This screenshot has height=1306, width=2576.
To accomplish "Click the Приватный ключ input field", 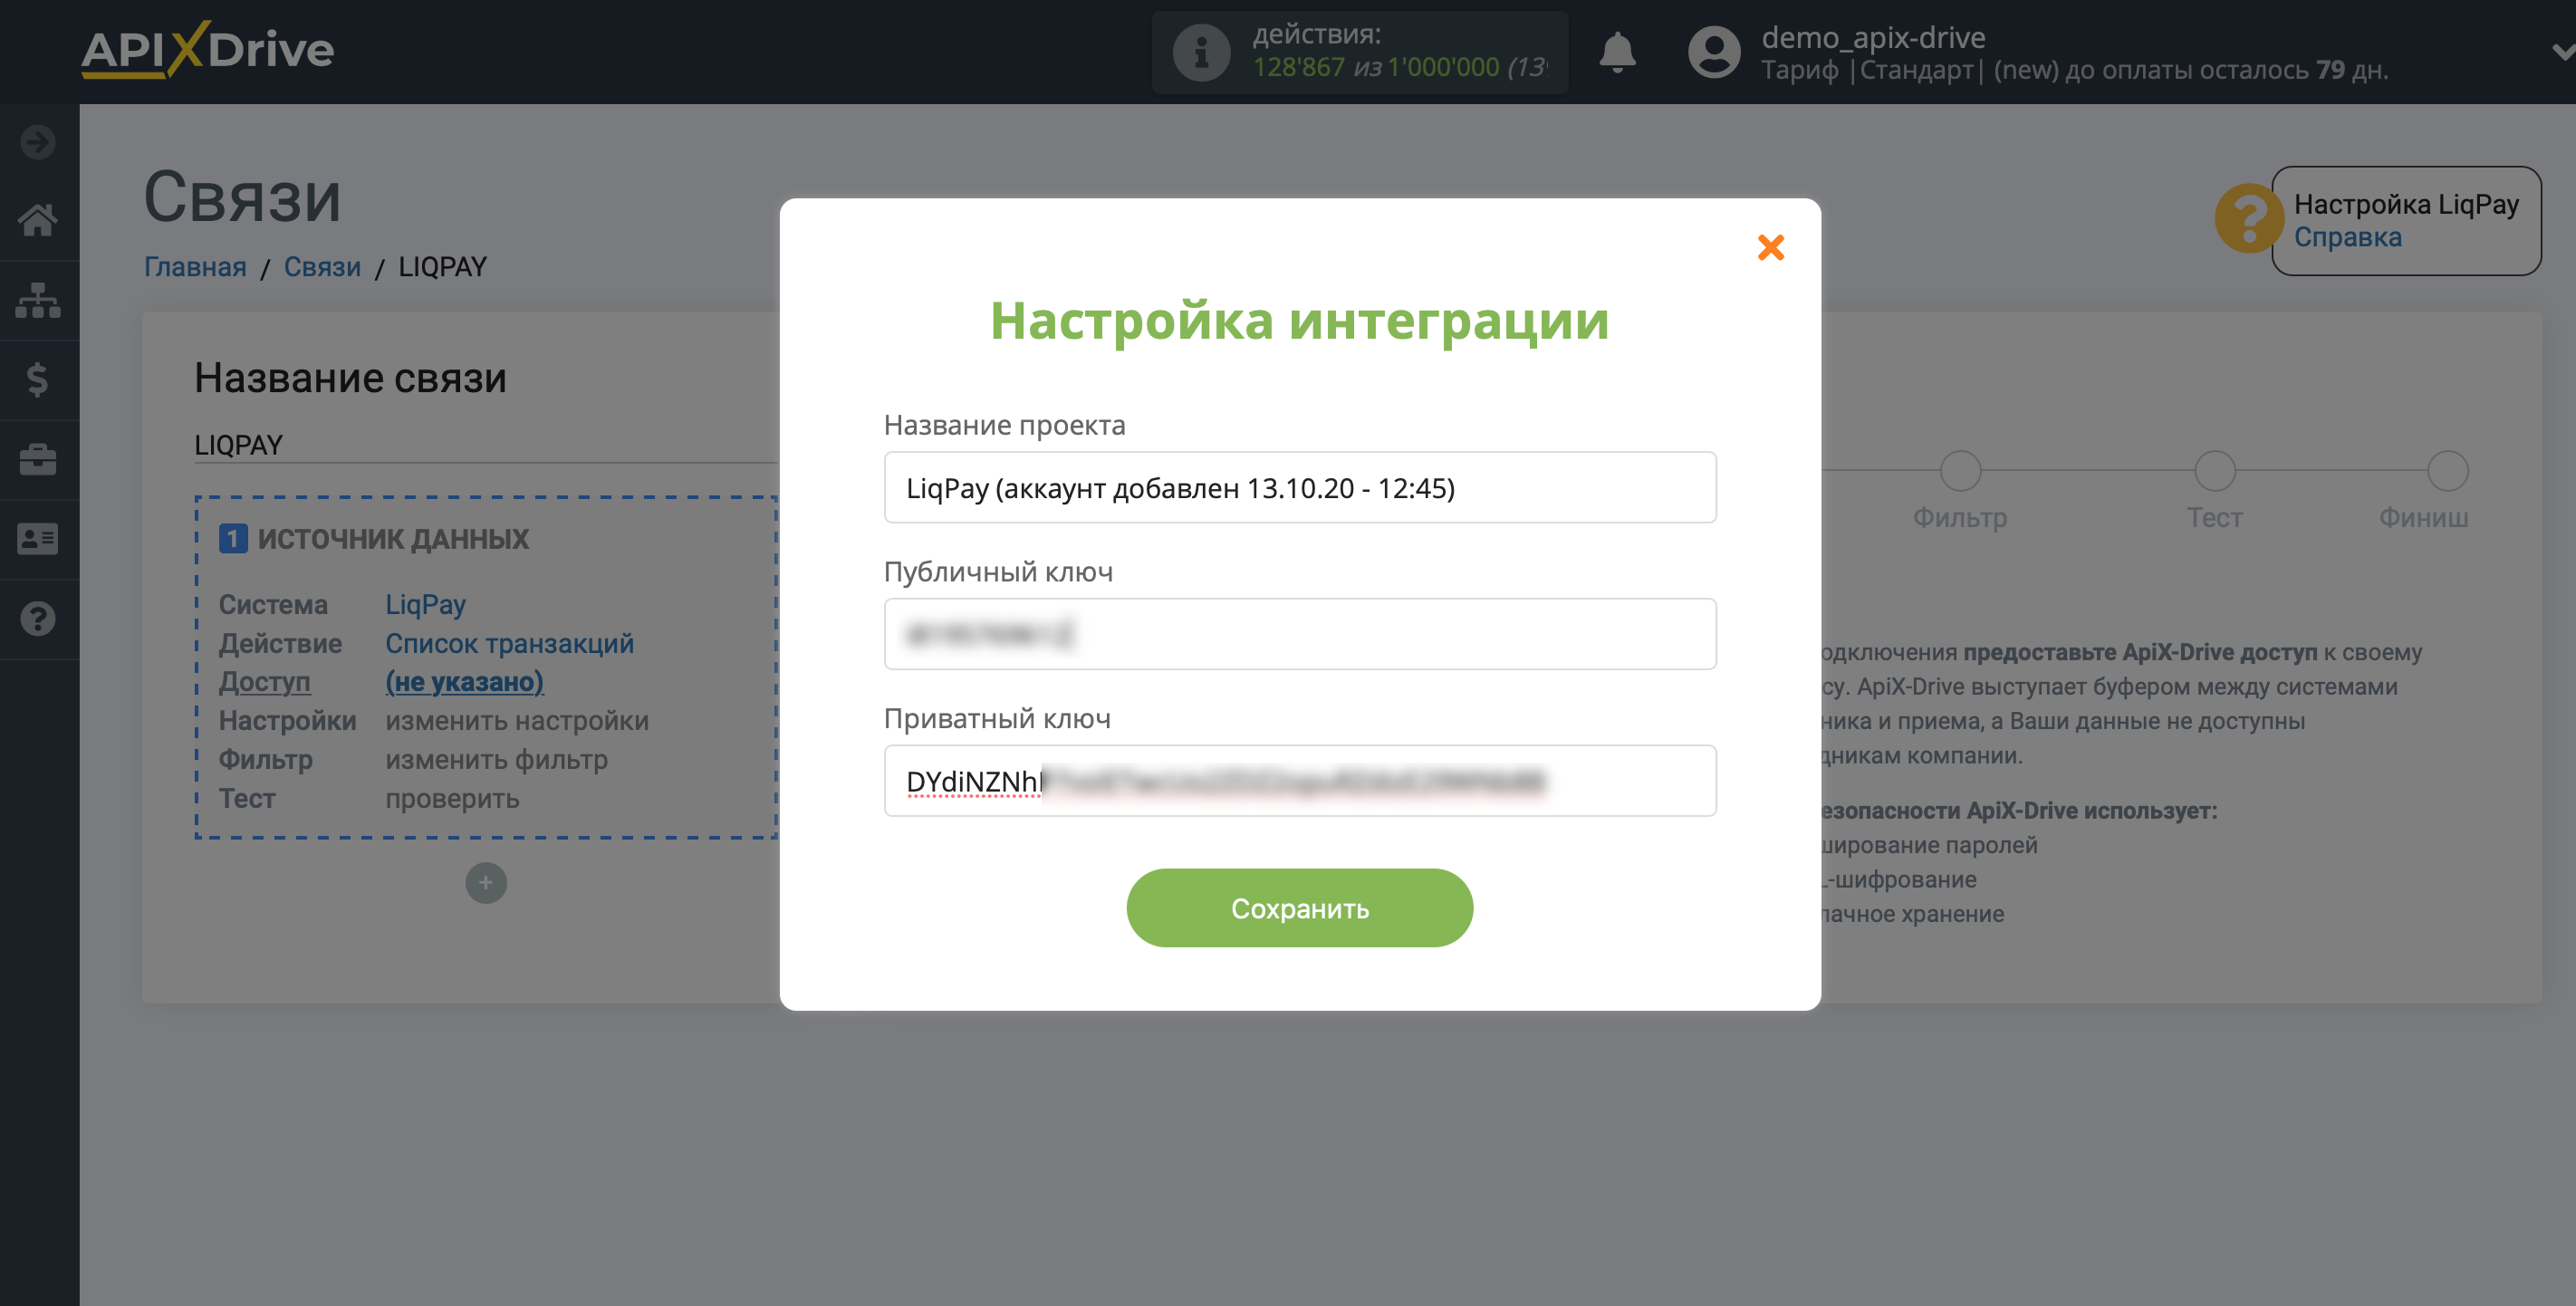I will point(1299,780).
